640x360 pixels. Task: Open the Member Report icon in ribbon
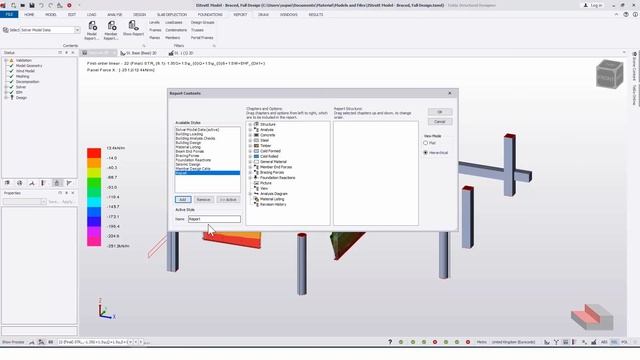(111, 27)
